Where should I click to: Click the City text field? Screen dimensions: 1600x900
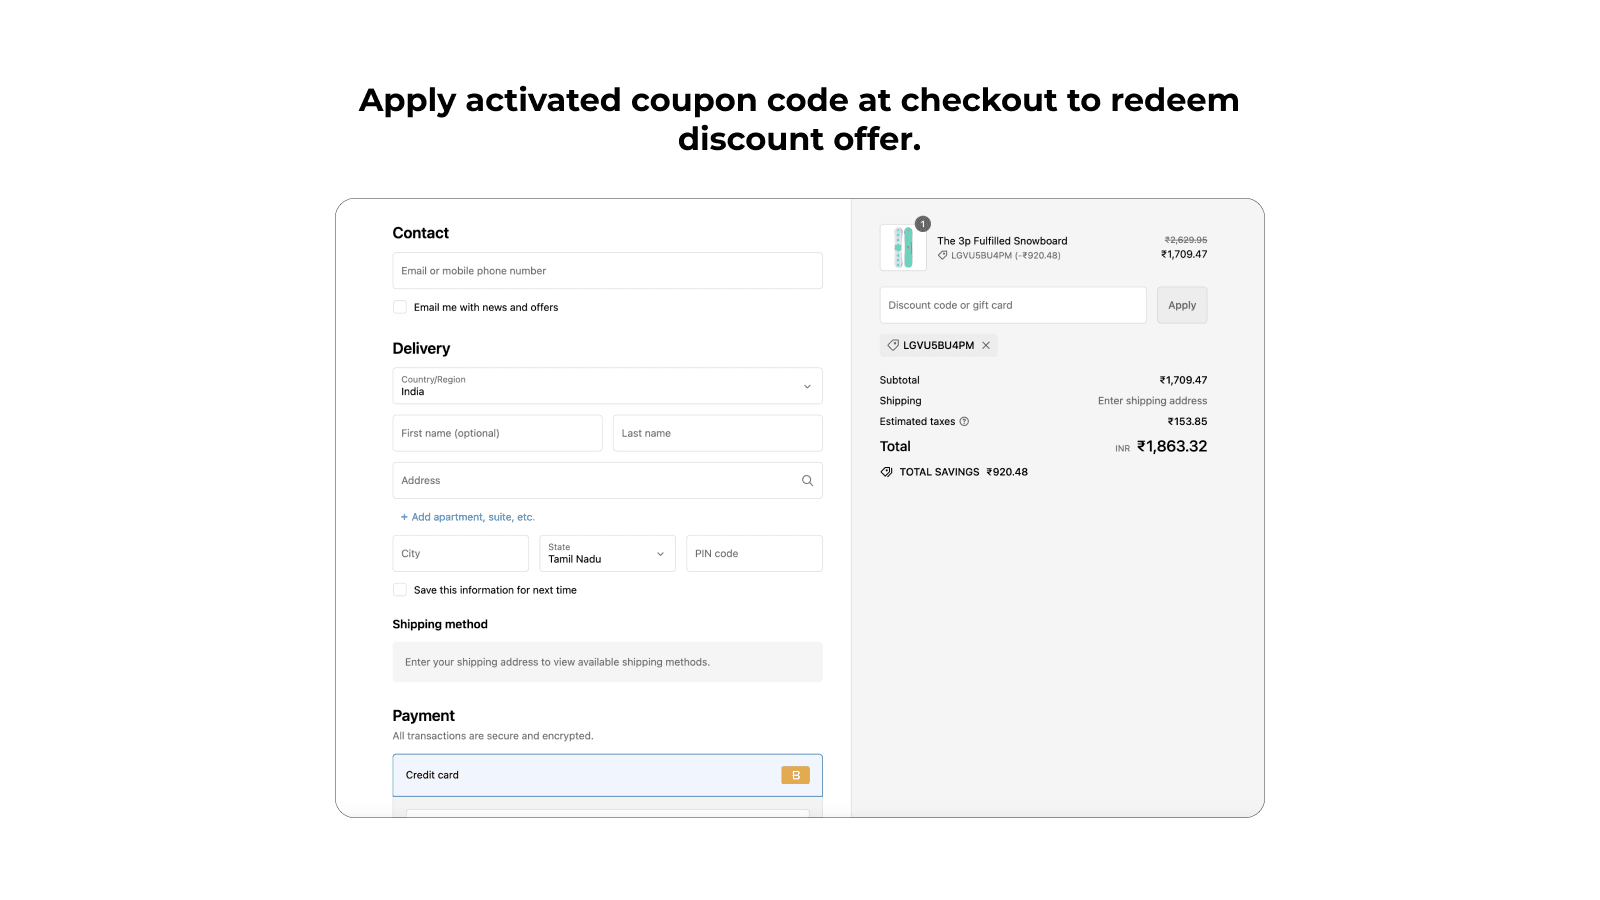[460, 554]
